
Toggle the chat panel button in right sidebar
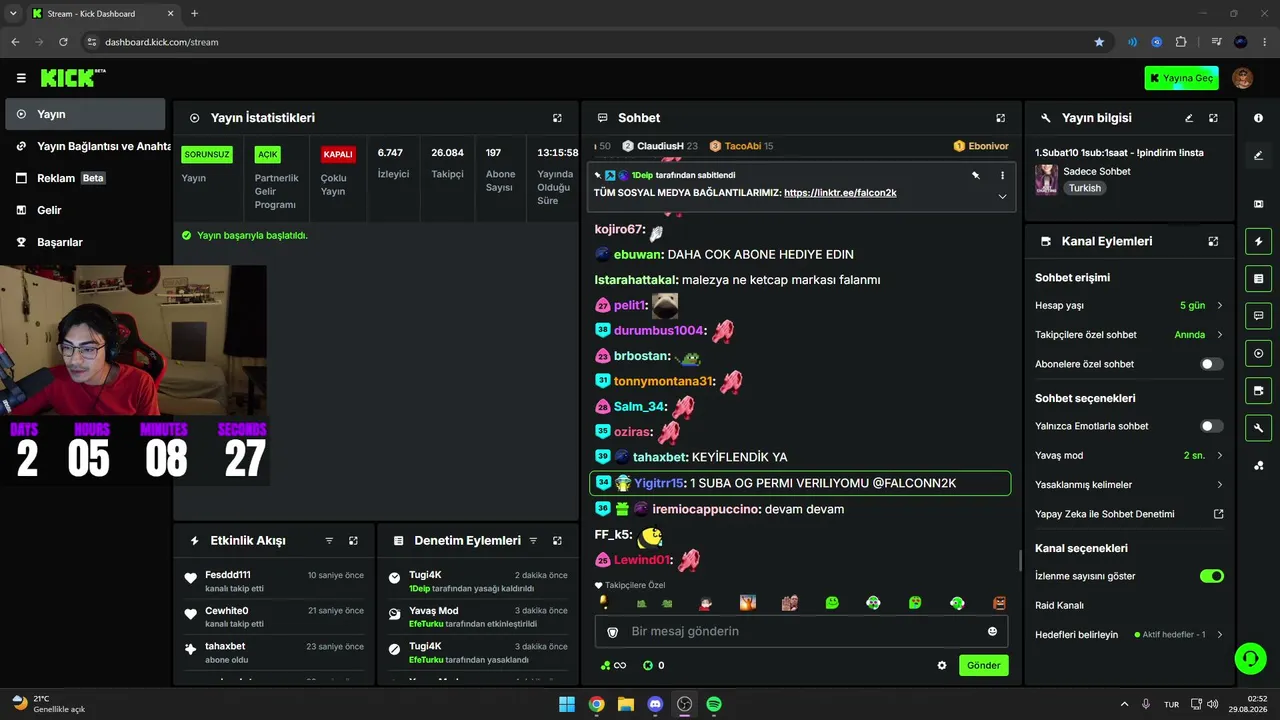(x=1258, y=316)
